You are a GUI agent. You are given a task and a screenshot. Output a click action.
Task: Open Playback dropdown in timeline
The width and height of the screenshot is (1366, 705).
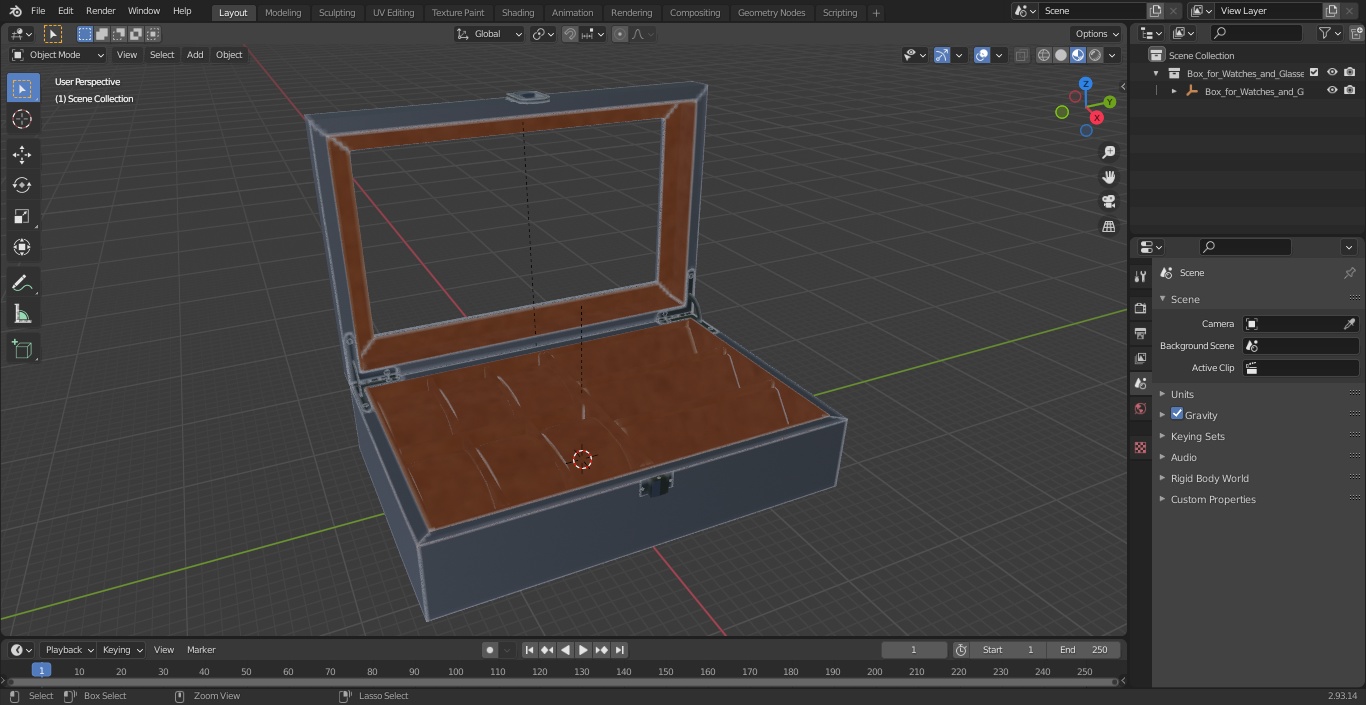(69, 650)
